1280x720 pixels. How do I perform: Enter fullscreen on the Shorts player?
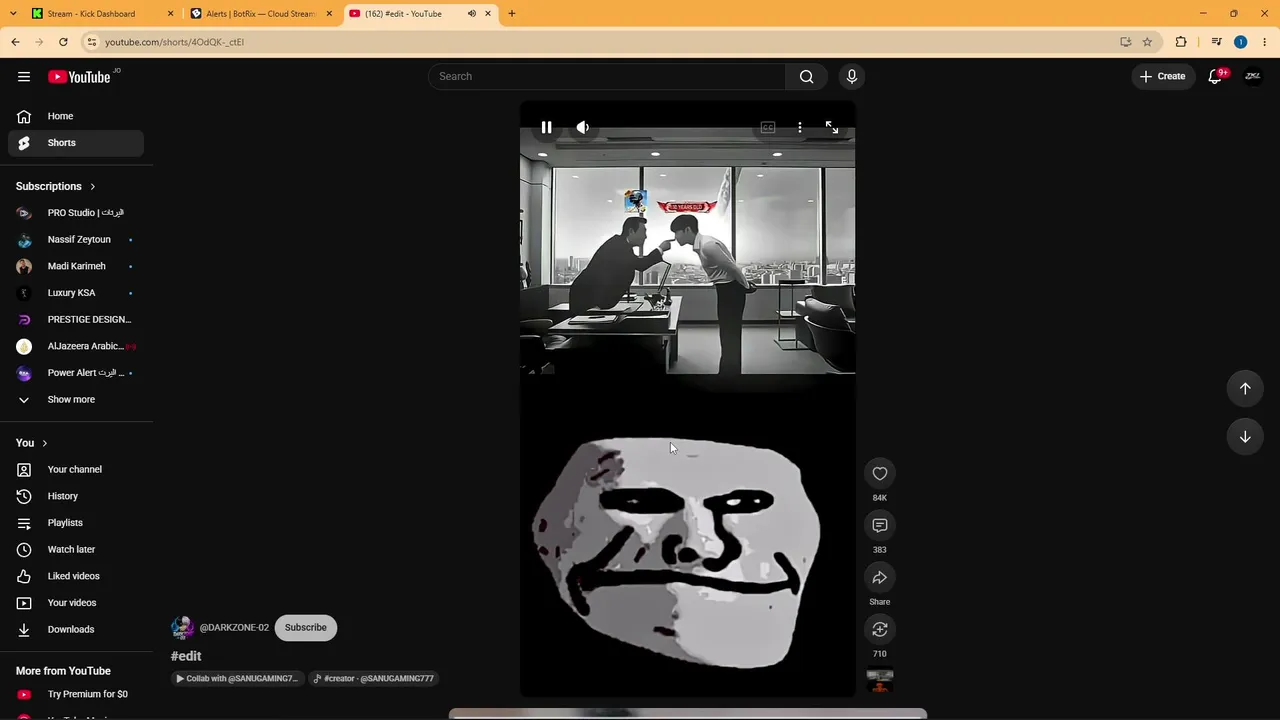click(x=832, y=128)
